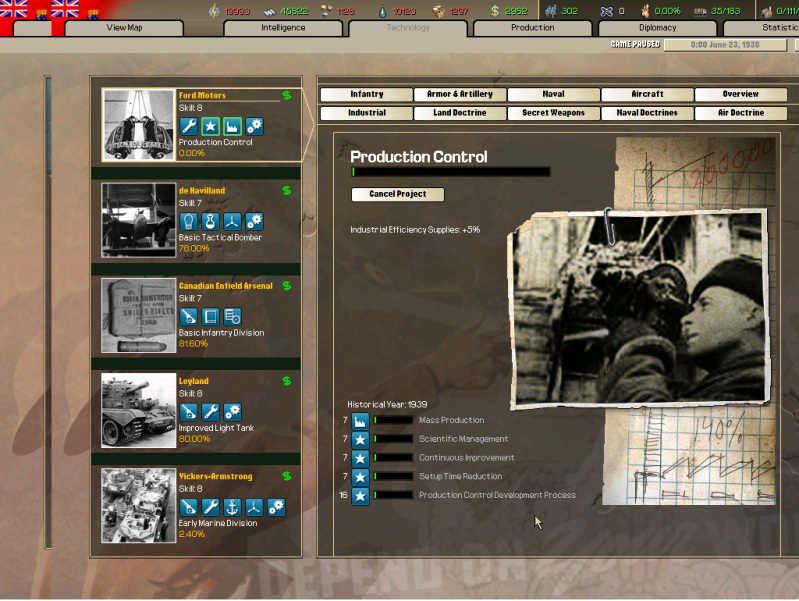Click the lightbulb icon under de Havilland

point(188,221)
